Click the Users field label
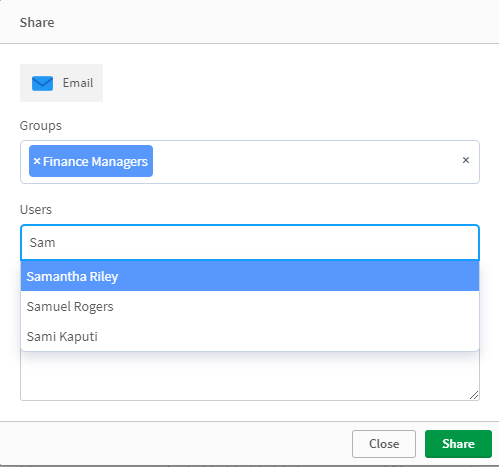 pos(36,210)
